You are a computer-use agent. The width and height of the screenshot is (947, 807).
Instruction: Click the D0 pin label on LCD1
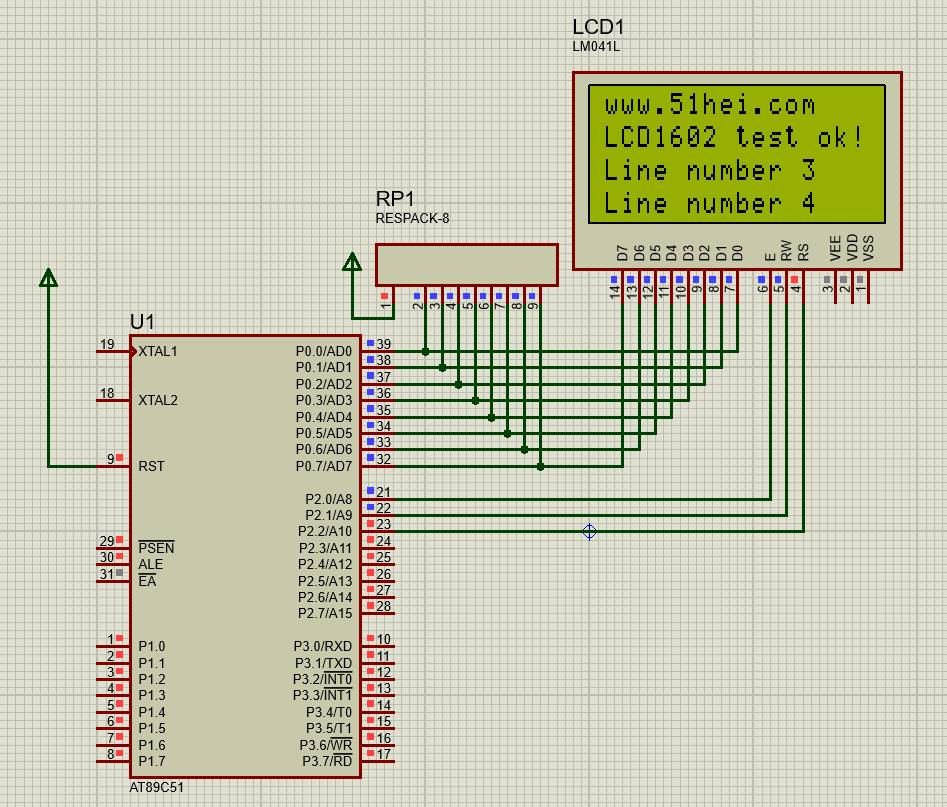(737, 252)
